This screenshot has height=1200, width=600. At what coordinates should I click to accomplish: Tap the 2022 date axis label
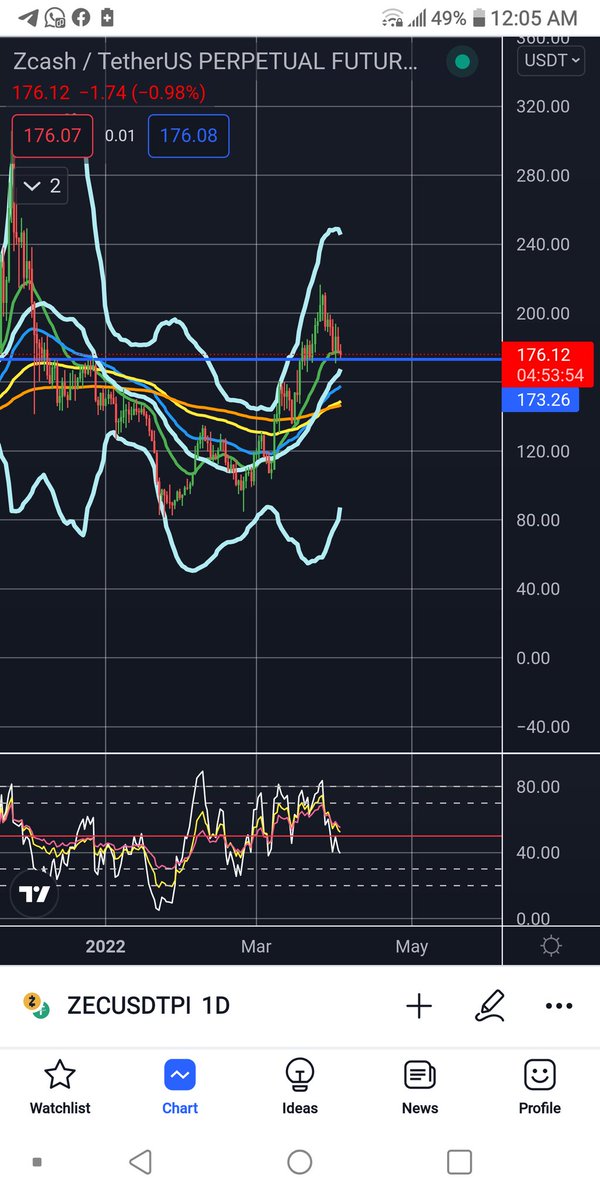(105, 946)
